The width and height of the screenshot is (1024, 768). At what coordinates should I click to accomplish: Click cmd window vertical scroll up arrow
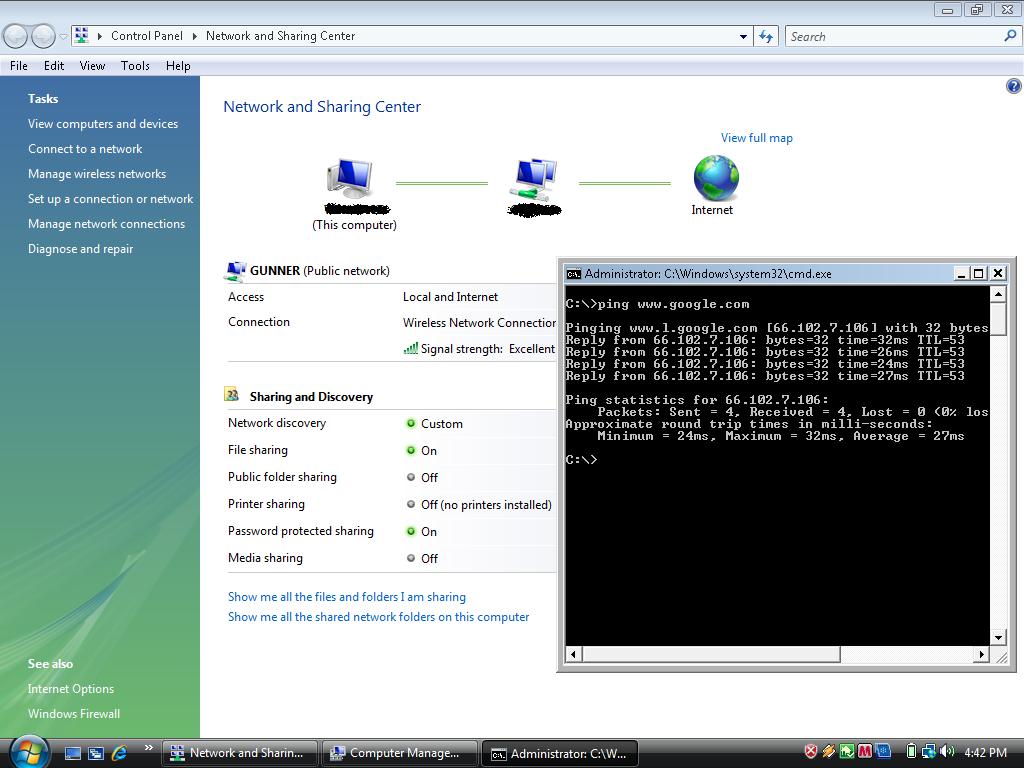click(x=998, y=295)
